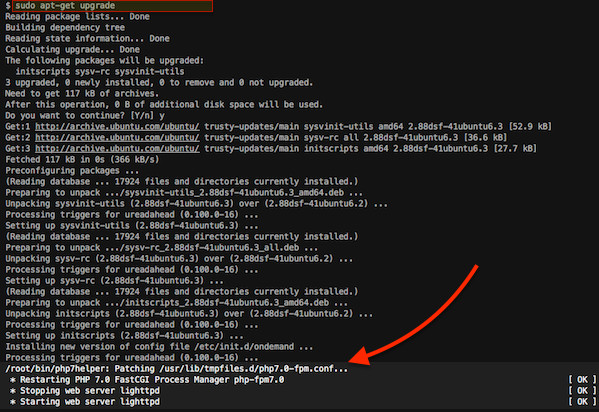The width and height of the screenshot is (599, 412).
Task: Click the dollar prompt symbol
Action: point(8,6)
